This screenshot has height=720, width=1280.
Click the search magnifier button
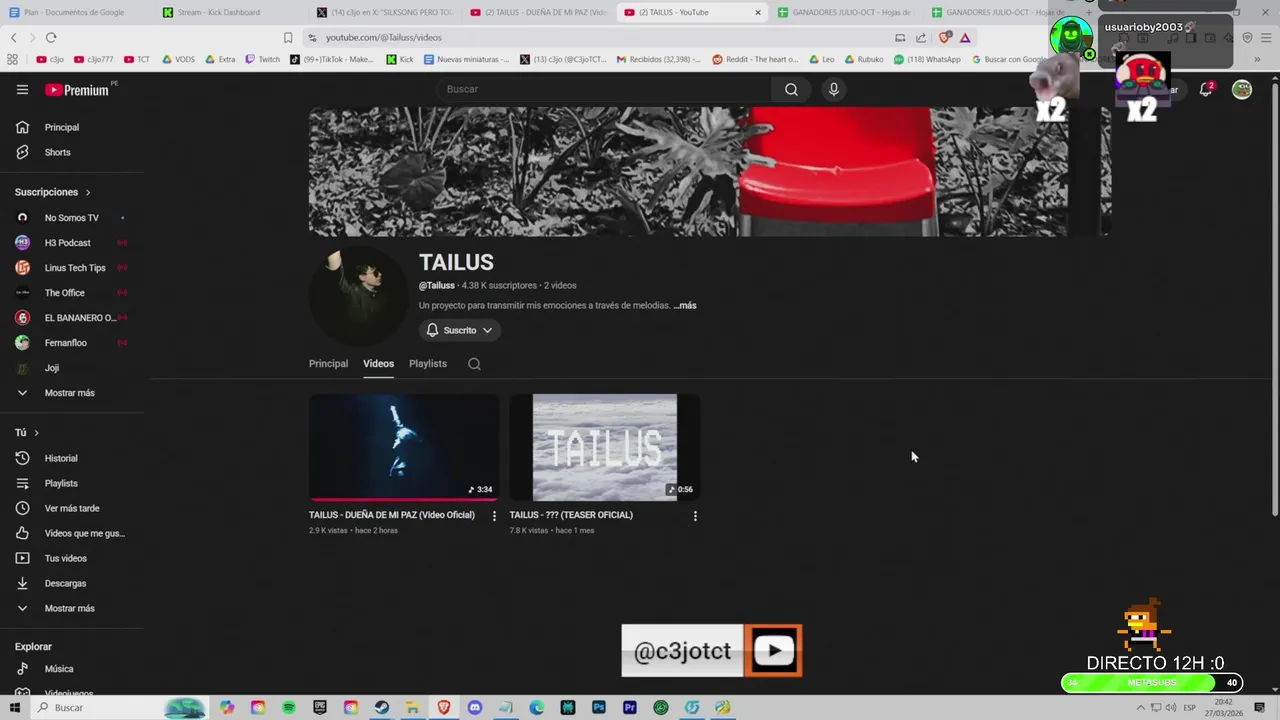[791, 89]
